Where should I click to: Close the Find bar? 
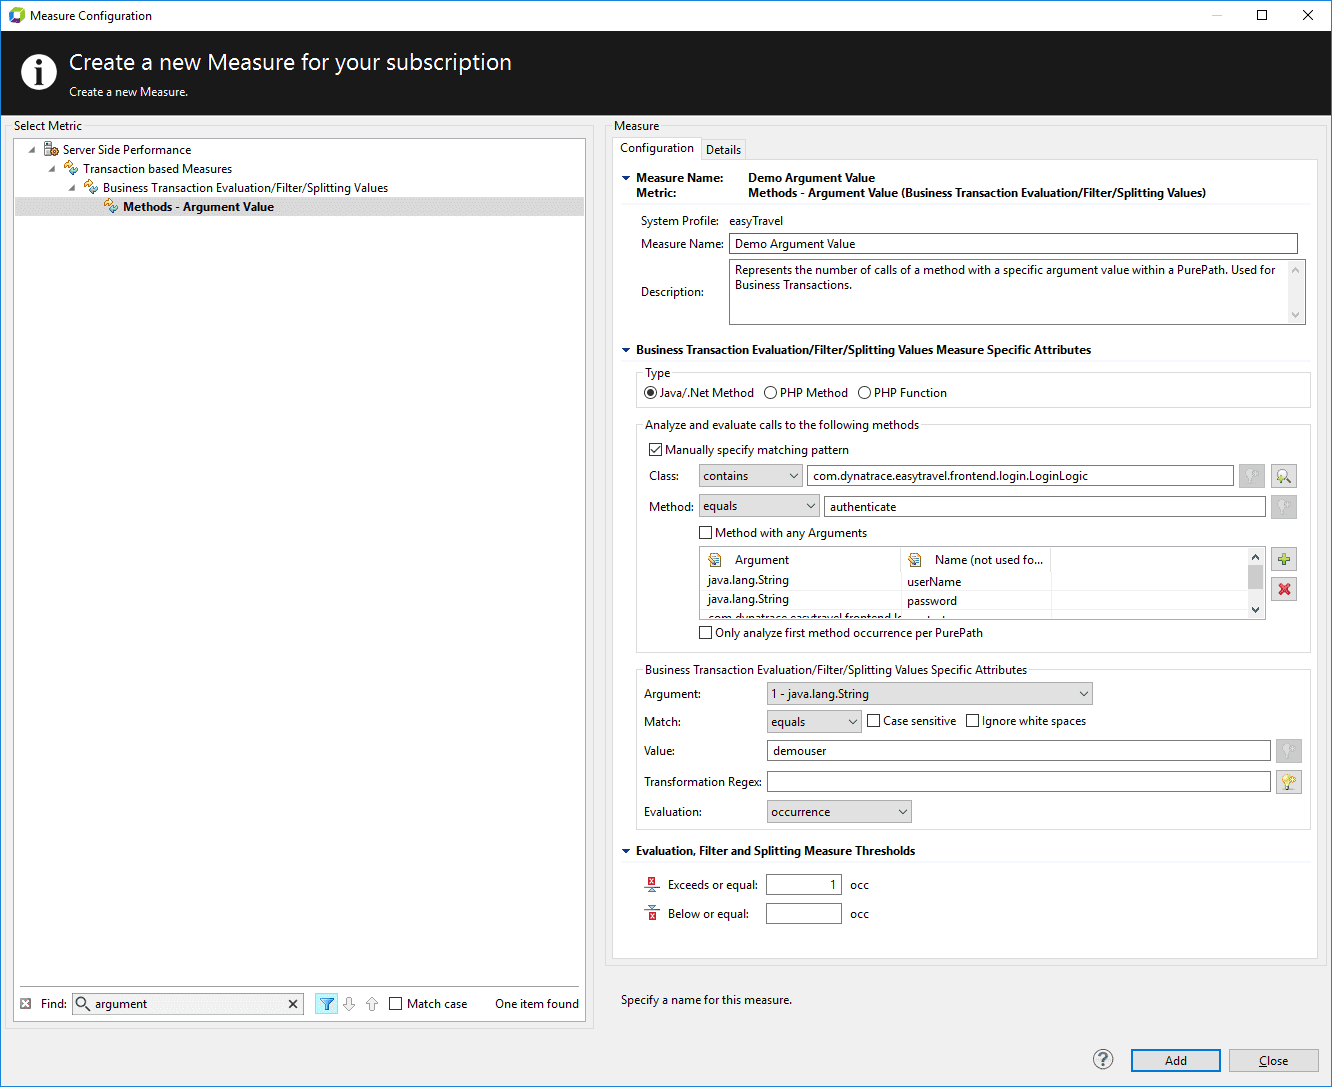pos(26,1003)
